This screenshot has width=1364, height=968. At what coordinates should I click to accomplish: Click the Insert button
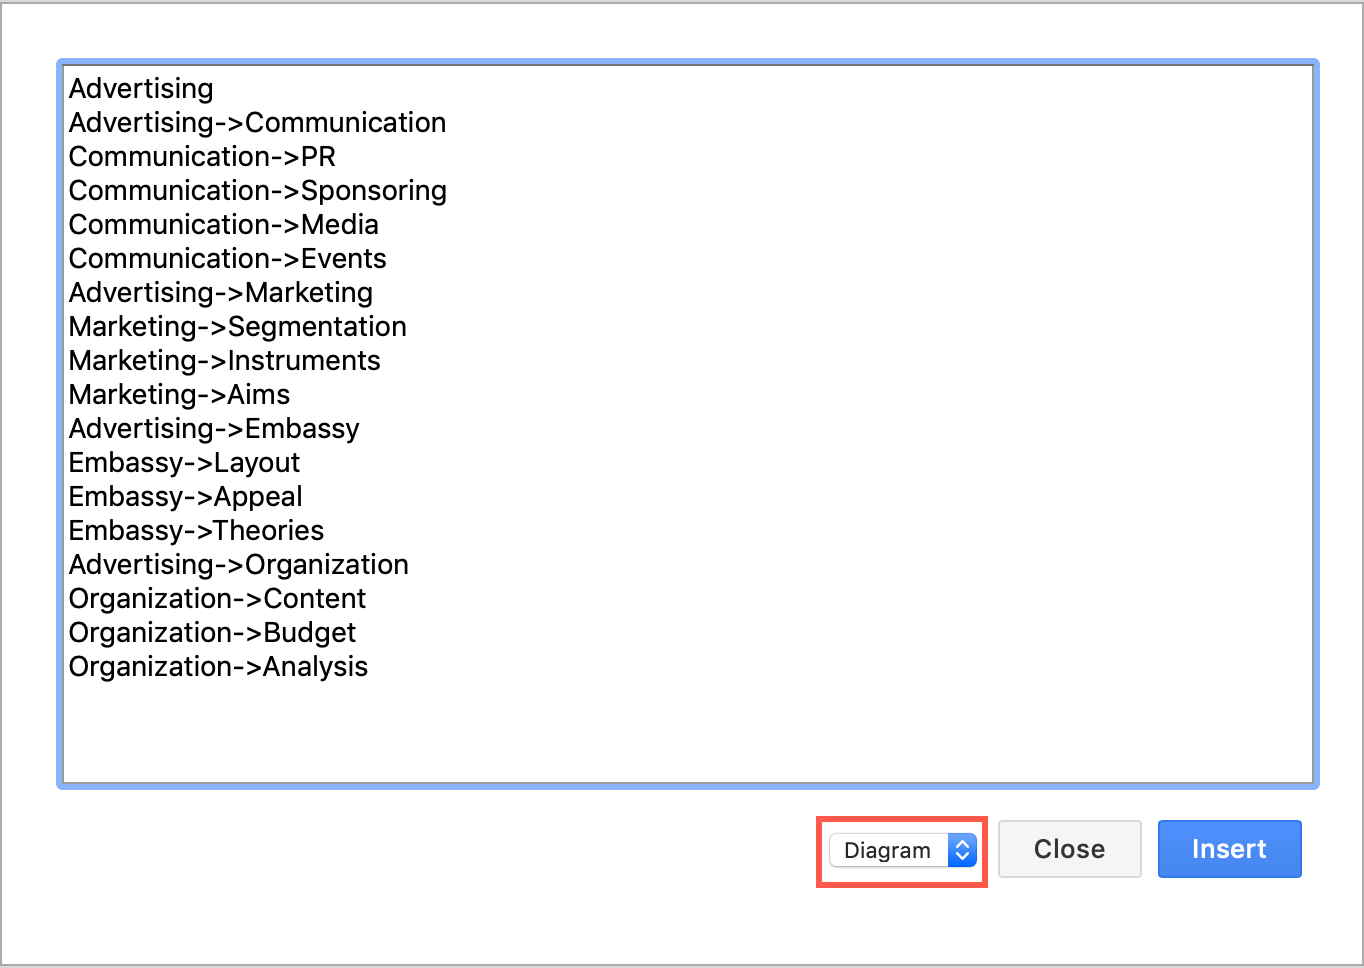(1229, 848)
